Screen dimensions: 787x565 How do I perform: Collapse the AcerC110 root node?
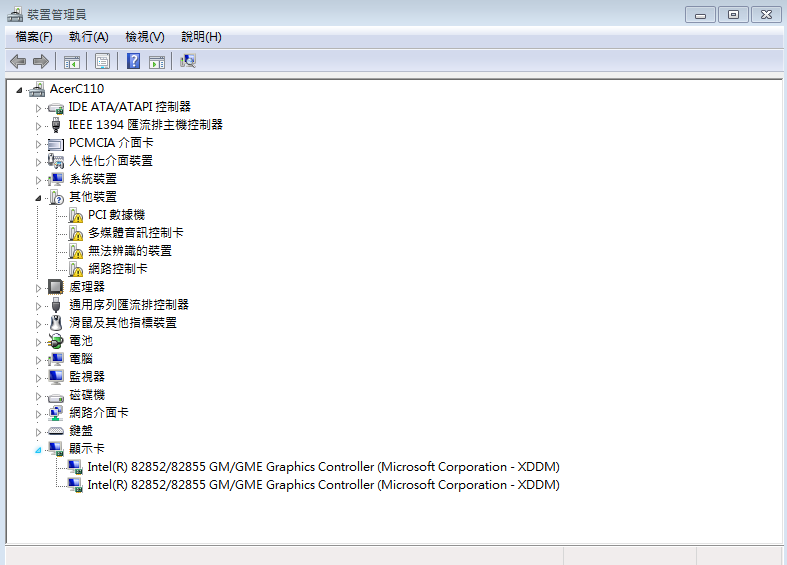(x=19, y=90)
